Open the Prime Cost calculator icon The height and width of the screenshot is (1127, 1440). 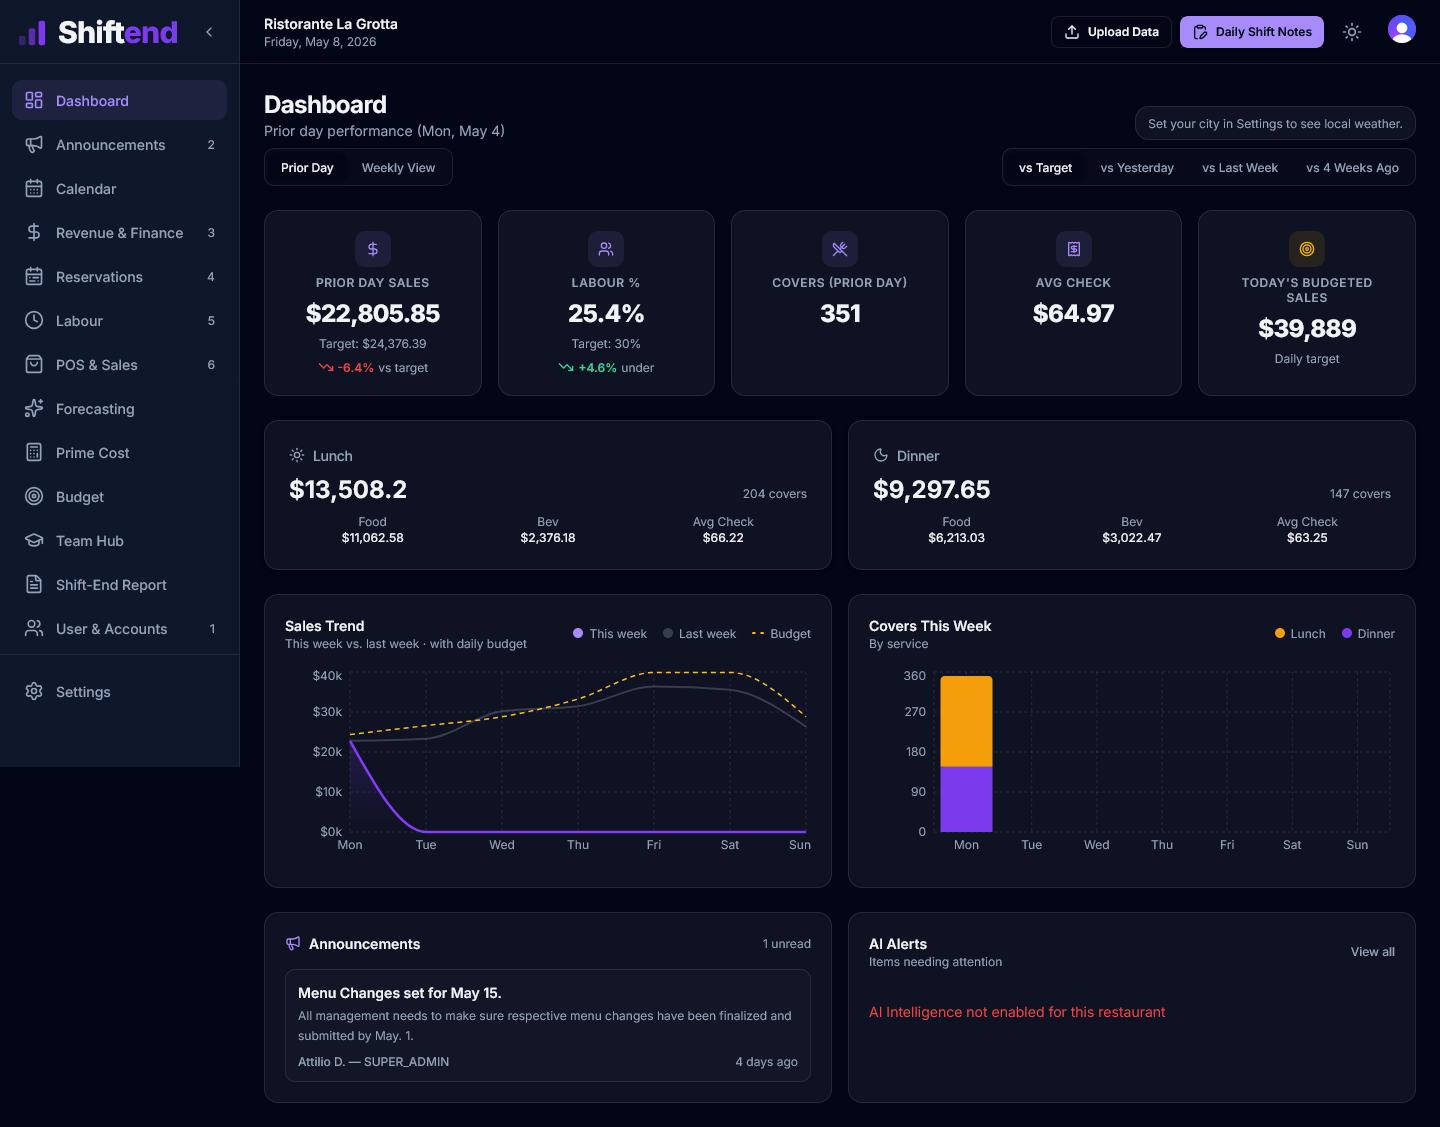[x=34, y=452]
